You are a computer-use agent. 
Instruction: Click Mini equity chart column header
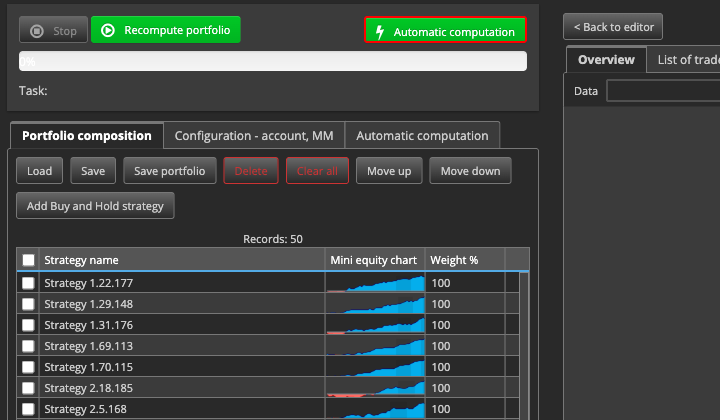coord(373,260)
